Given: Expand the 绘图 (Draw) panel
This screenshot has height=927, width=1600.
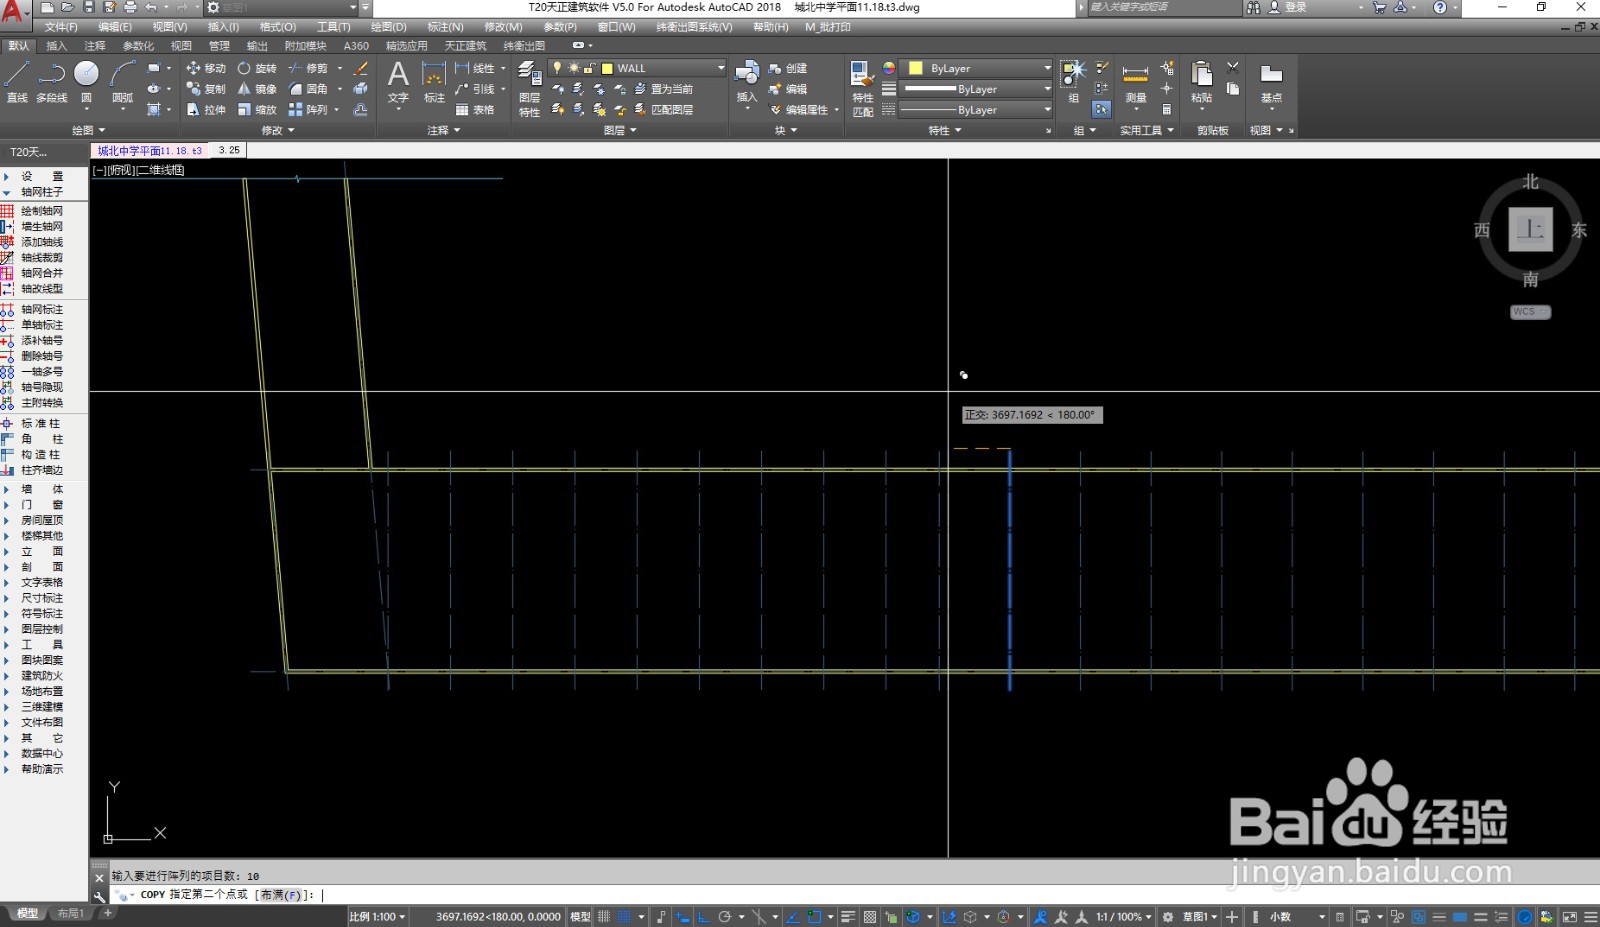Looking at the screenshot, I should point(88,130).
